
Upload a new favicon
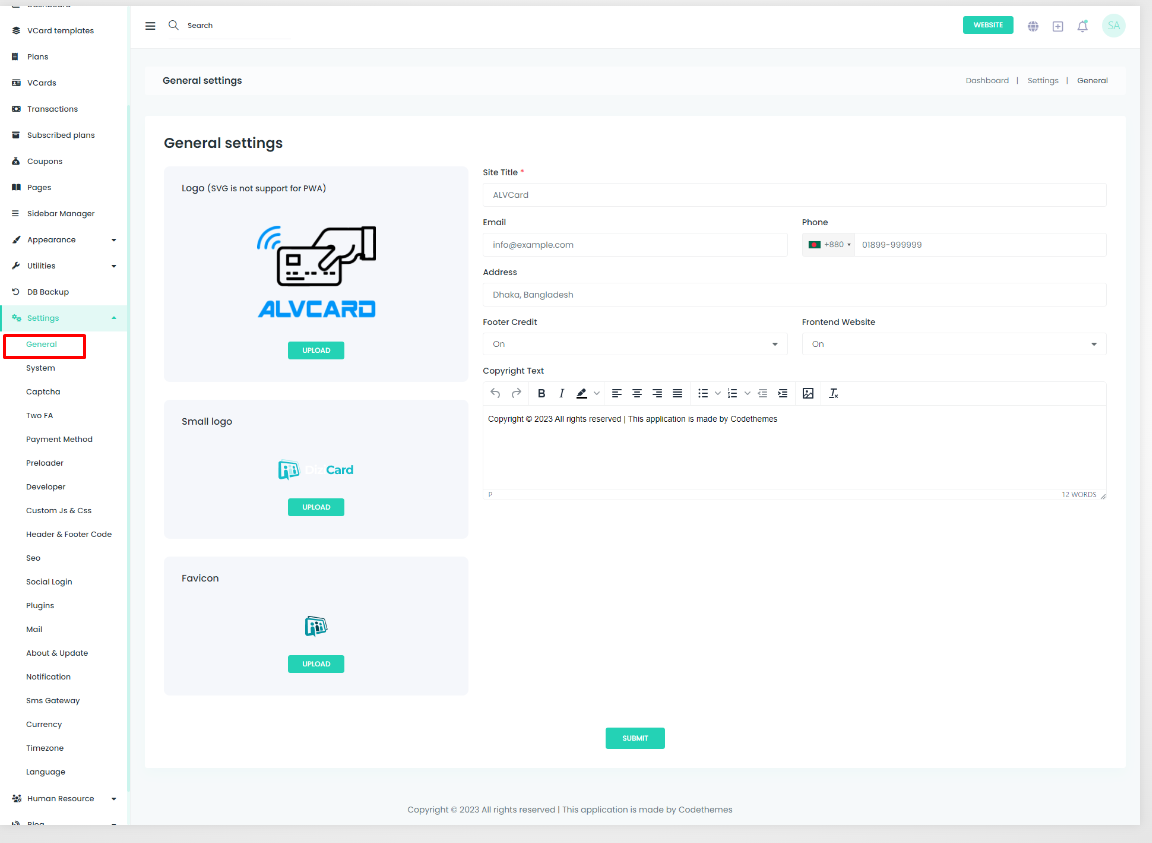tap(316, 664)
